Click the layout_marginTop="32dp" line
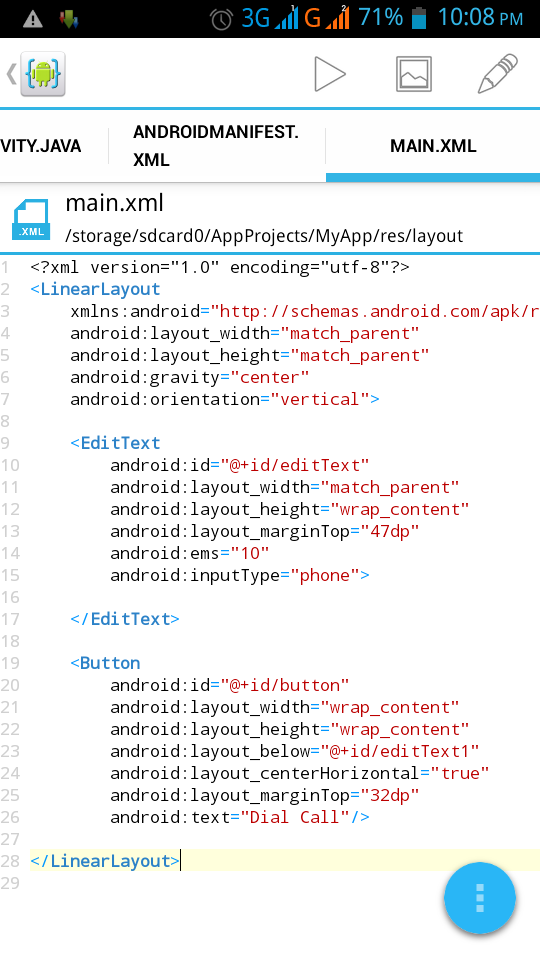Viewport: 540px width, 960px height. coord(264,795)
